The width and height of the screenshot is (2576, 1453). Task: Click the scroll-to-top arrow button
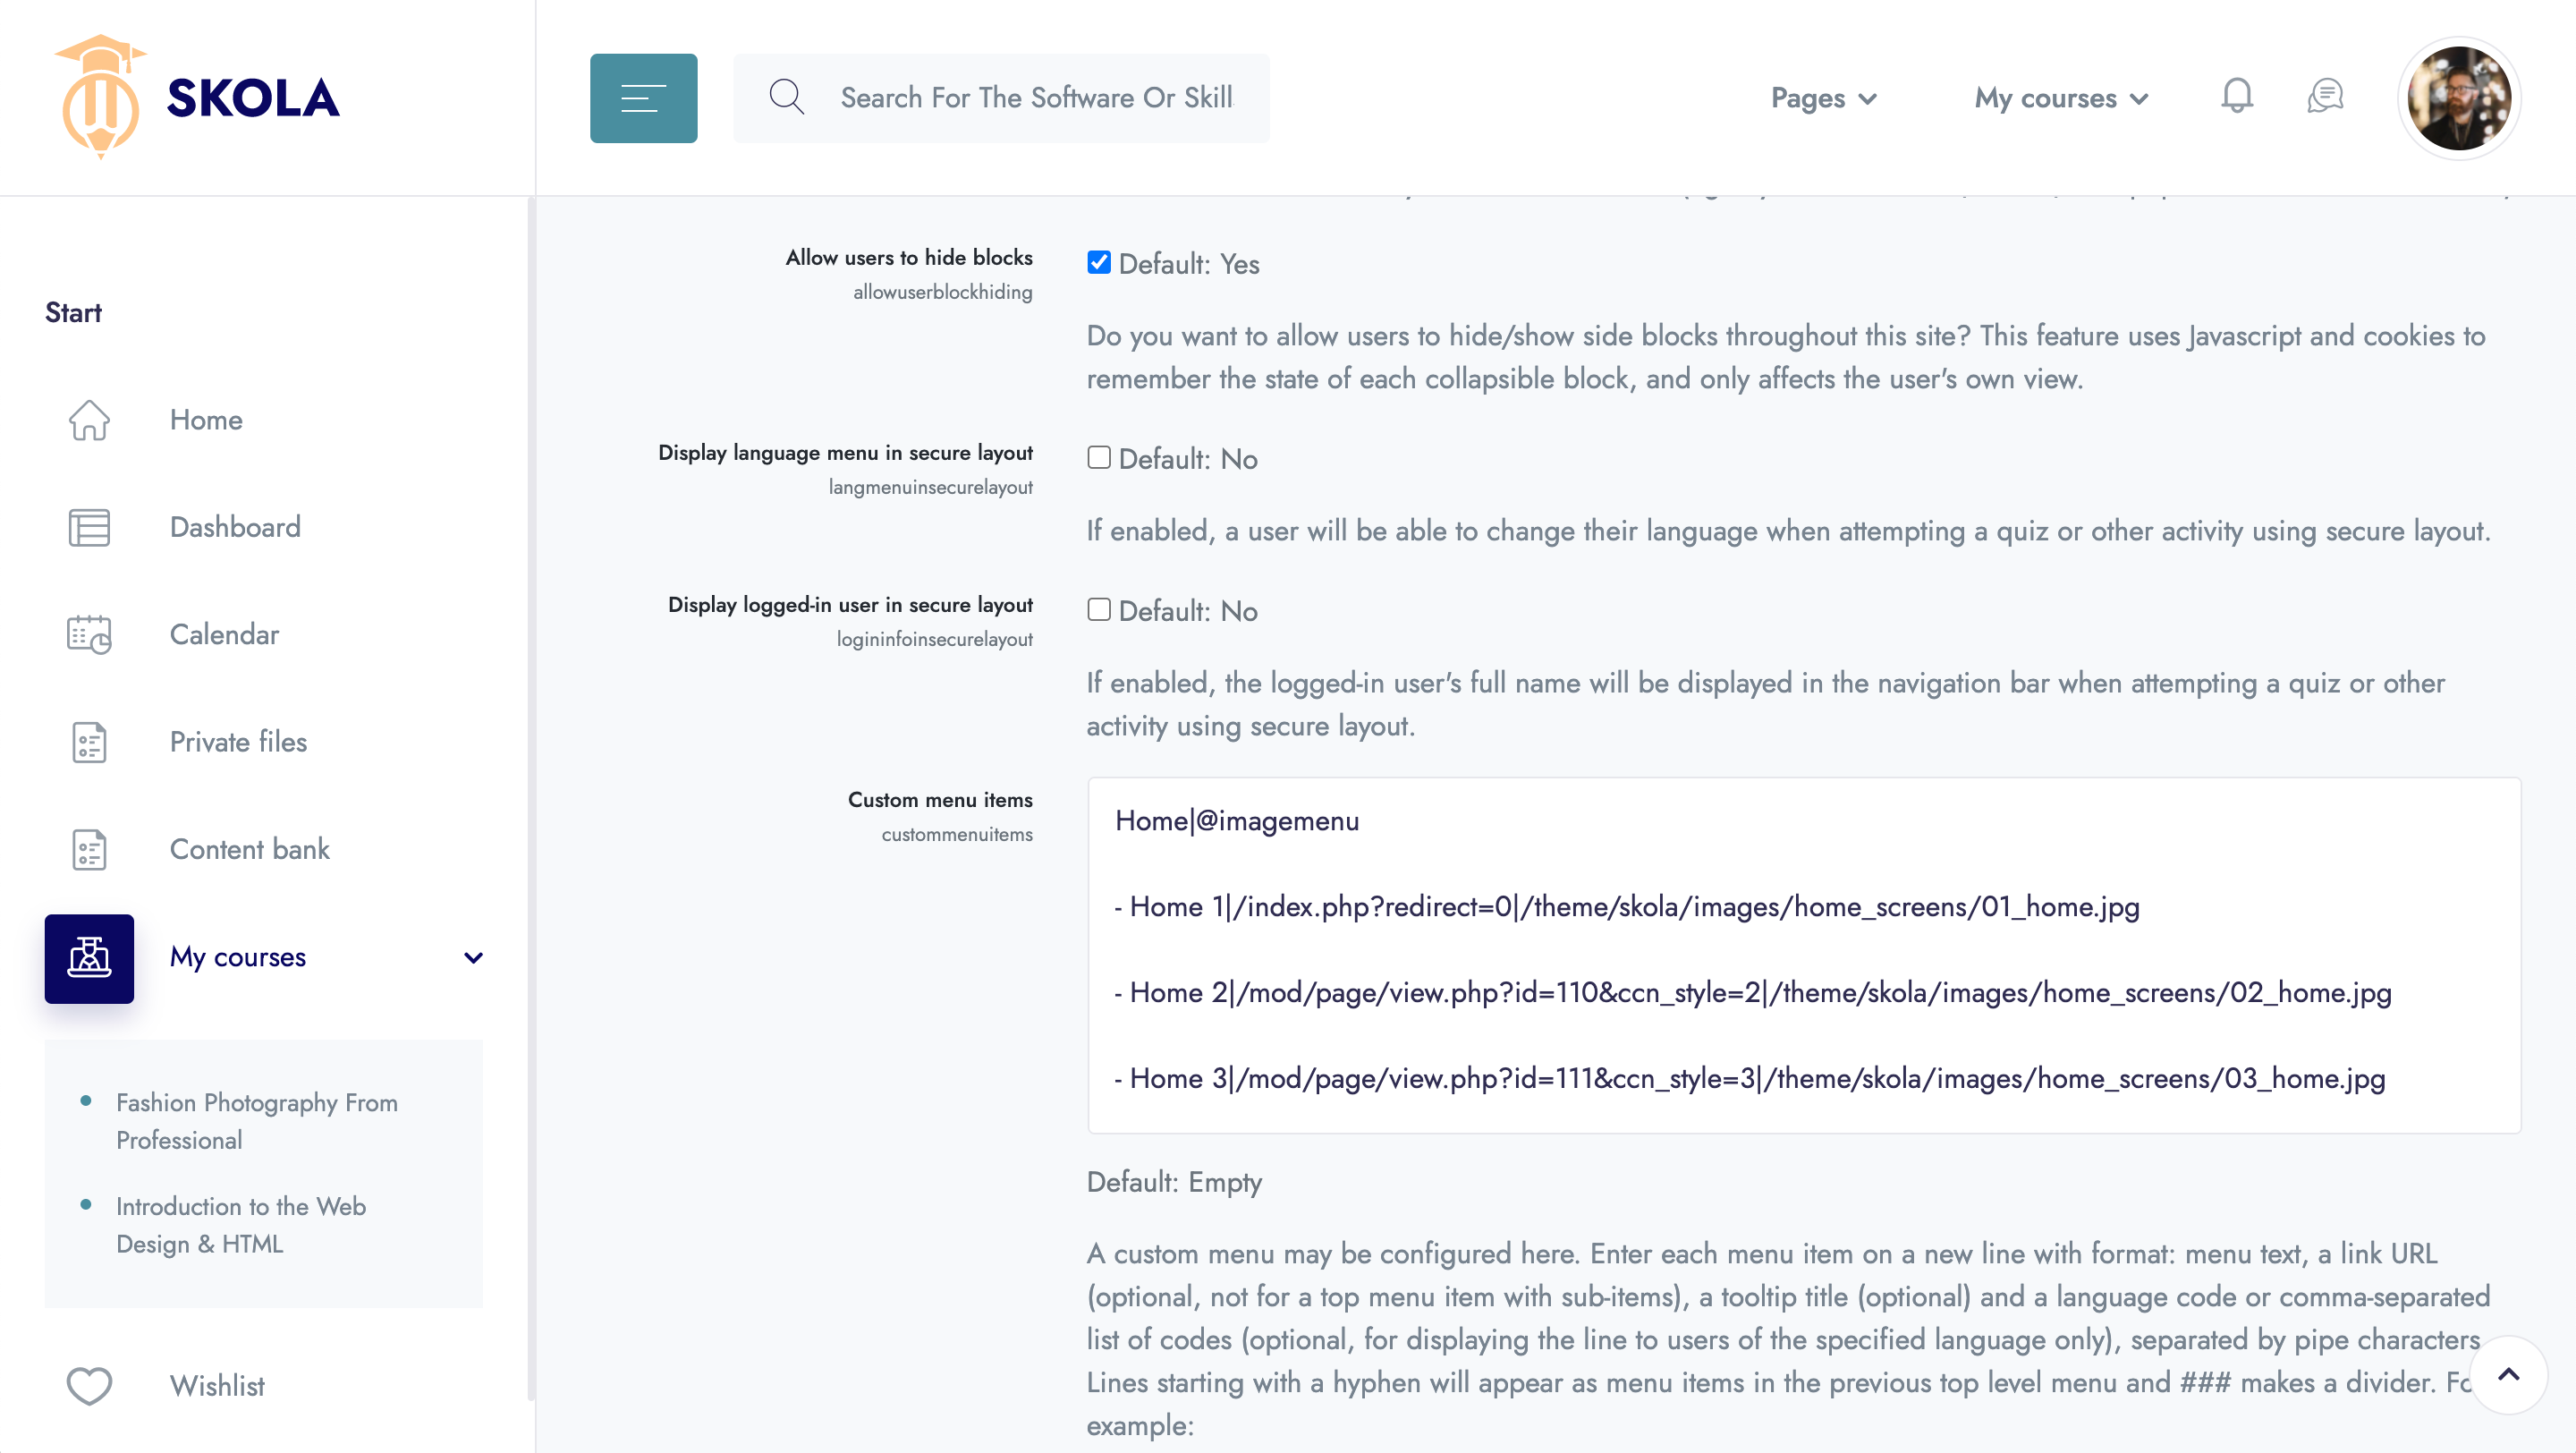pos(2508,1375)
